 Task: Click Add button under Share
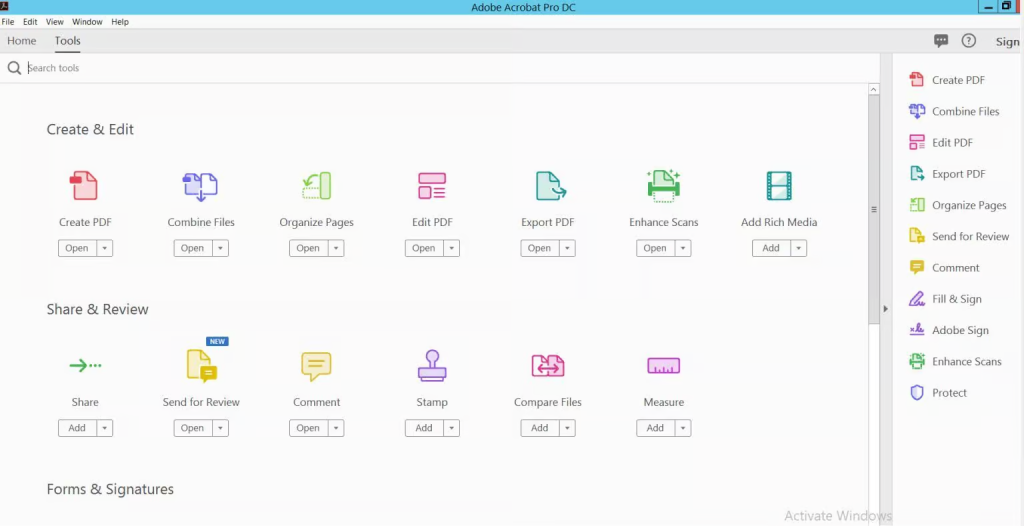(77, 428)
